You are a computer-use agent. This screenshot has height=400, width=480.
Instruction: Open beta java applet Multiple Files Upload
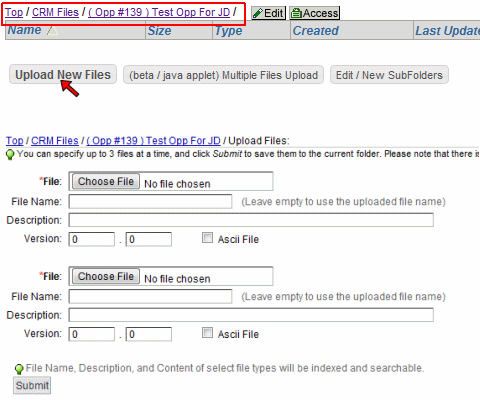[223, 75]
